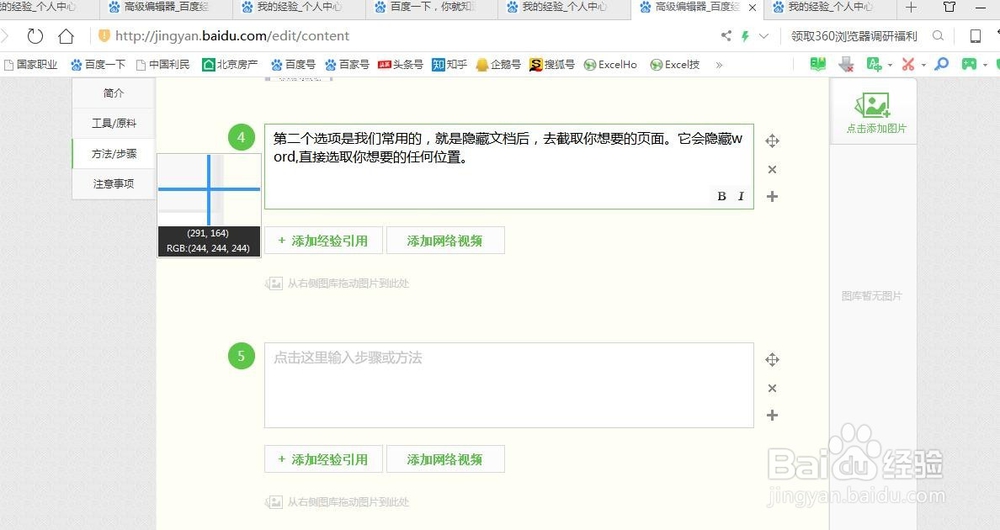Click the green translate extension icon
This screenshot has height=530, width=1000.
874,64
